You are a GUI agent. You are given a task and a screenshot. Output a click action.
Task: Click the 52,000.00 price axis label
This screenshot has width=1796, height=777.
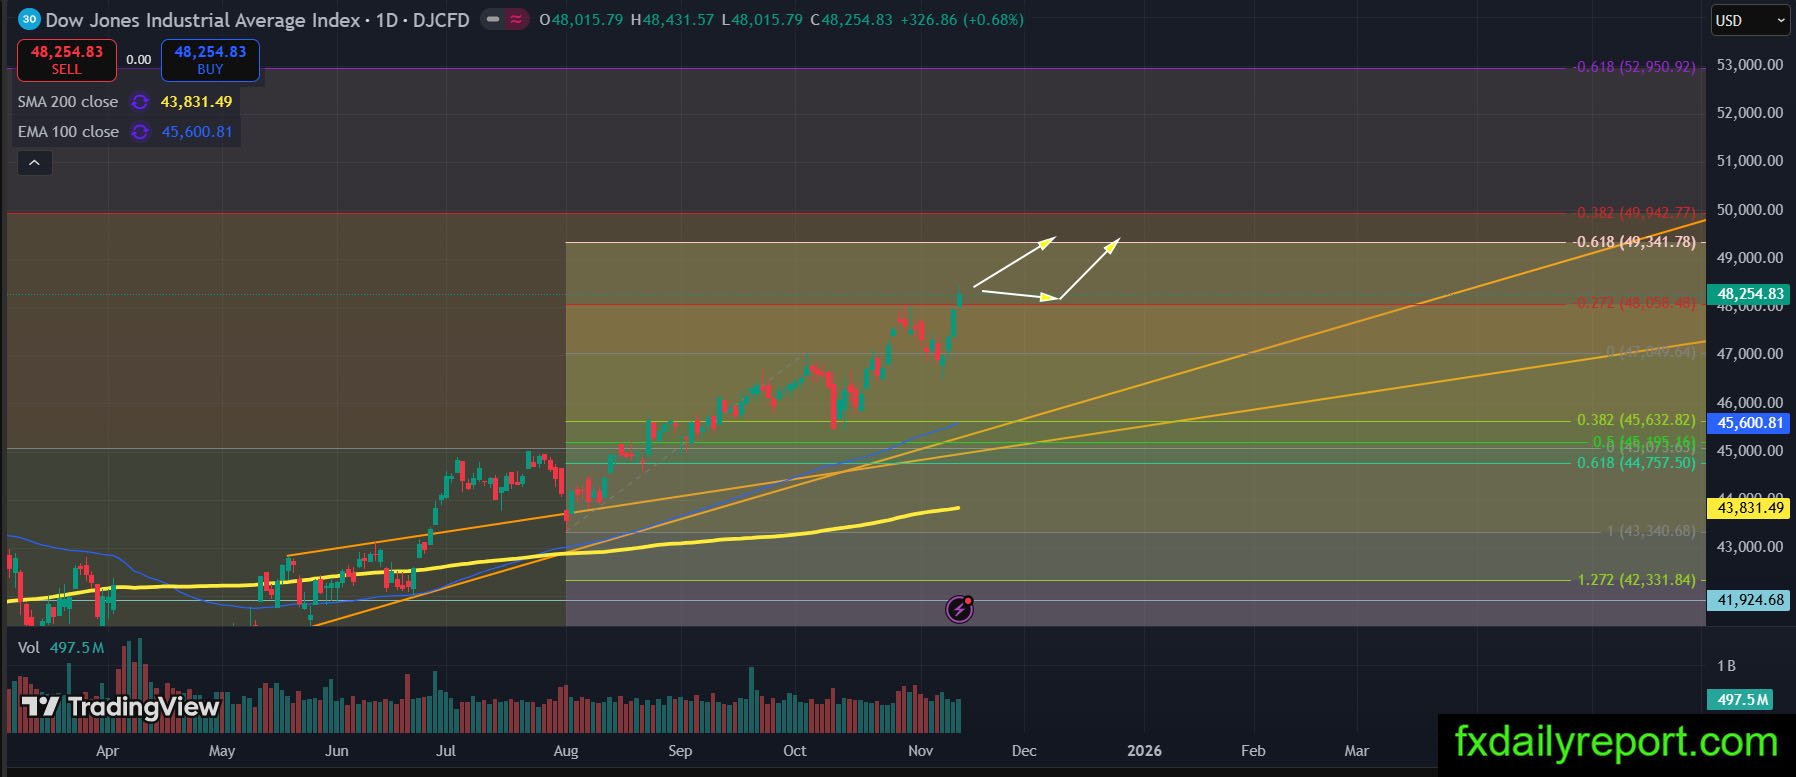1750,113
